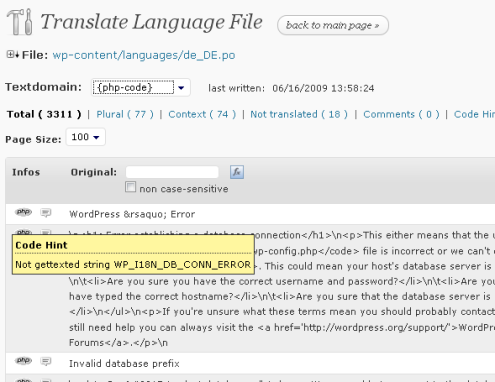Open the wp-content/languages/de_DE.po file link

(144, 55)
